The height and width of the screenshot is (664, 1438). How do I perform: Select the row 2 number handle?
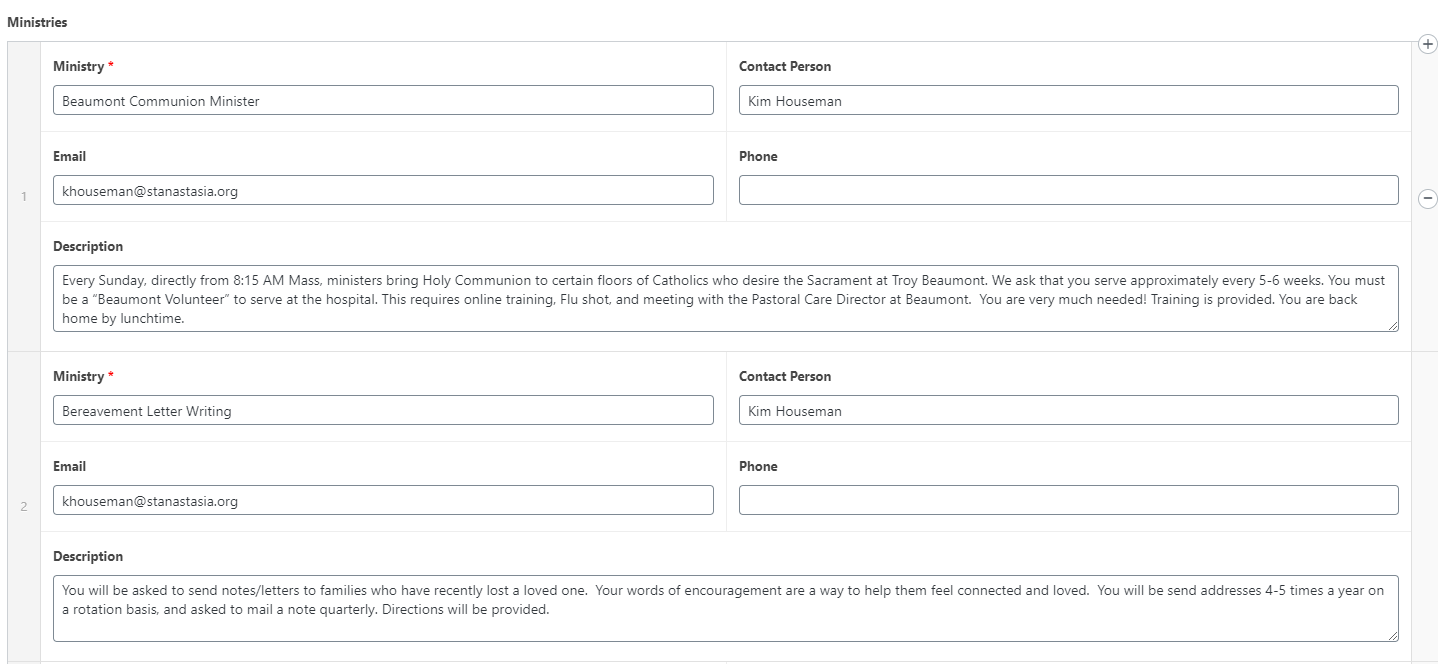click(24, 506)
